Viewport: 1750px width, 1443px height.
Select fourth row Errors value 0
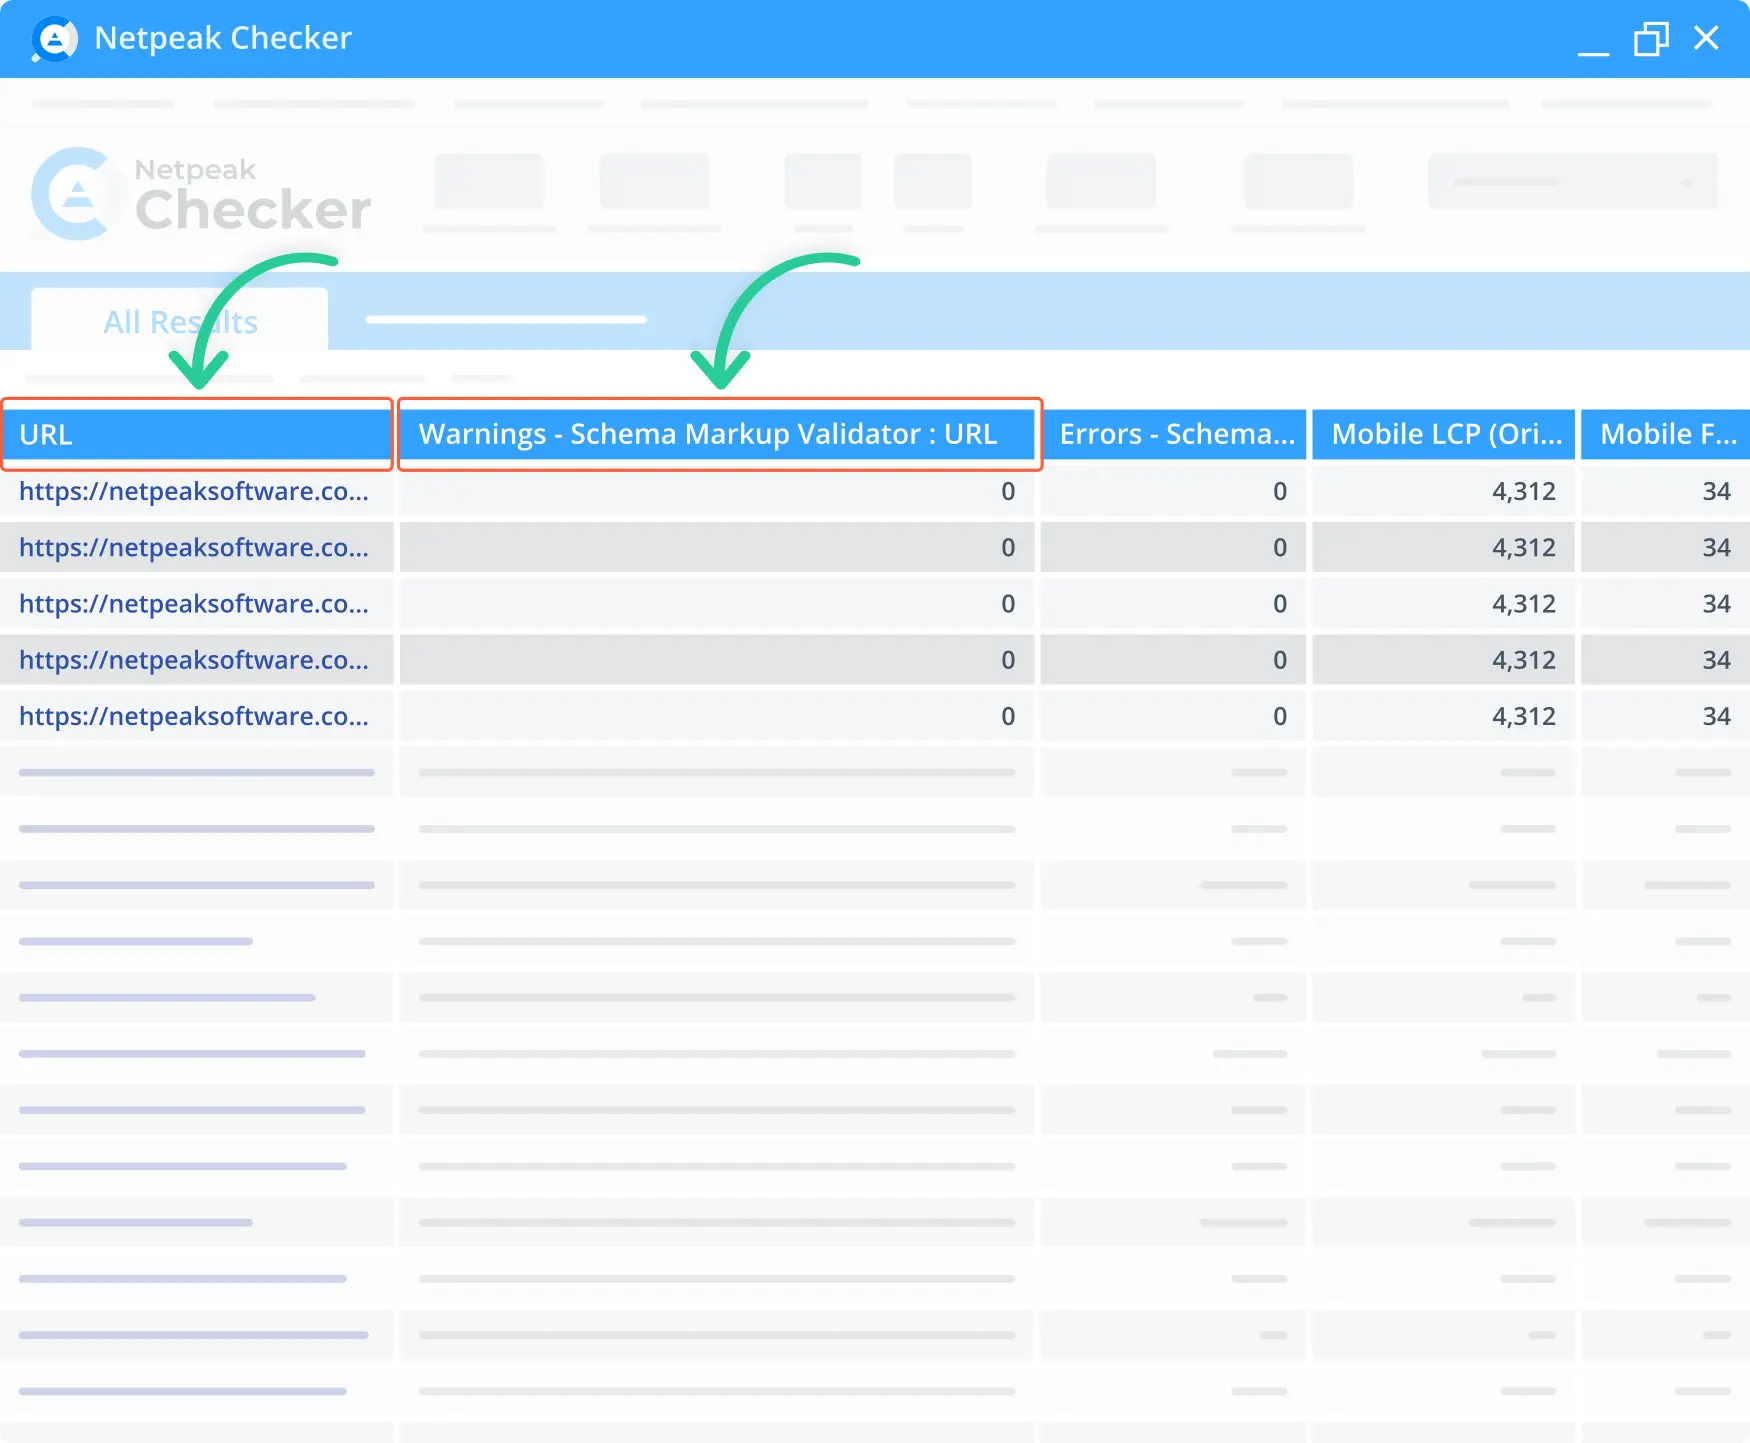[x=1280, y=660]
